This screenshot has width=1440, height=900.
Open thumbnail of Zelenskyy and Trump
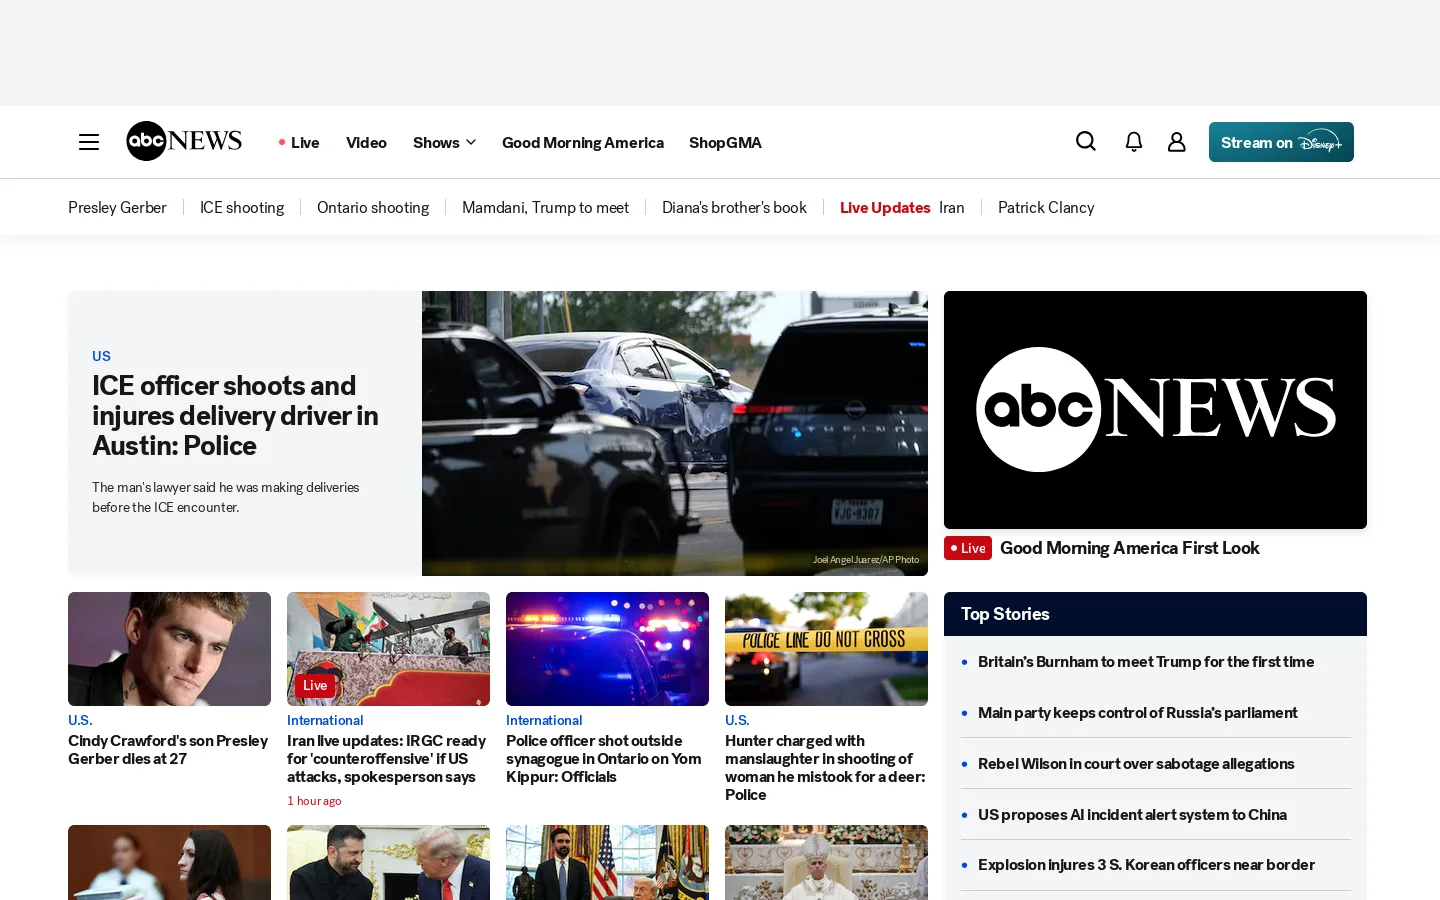[x=388, y=862]
